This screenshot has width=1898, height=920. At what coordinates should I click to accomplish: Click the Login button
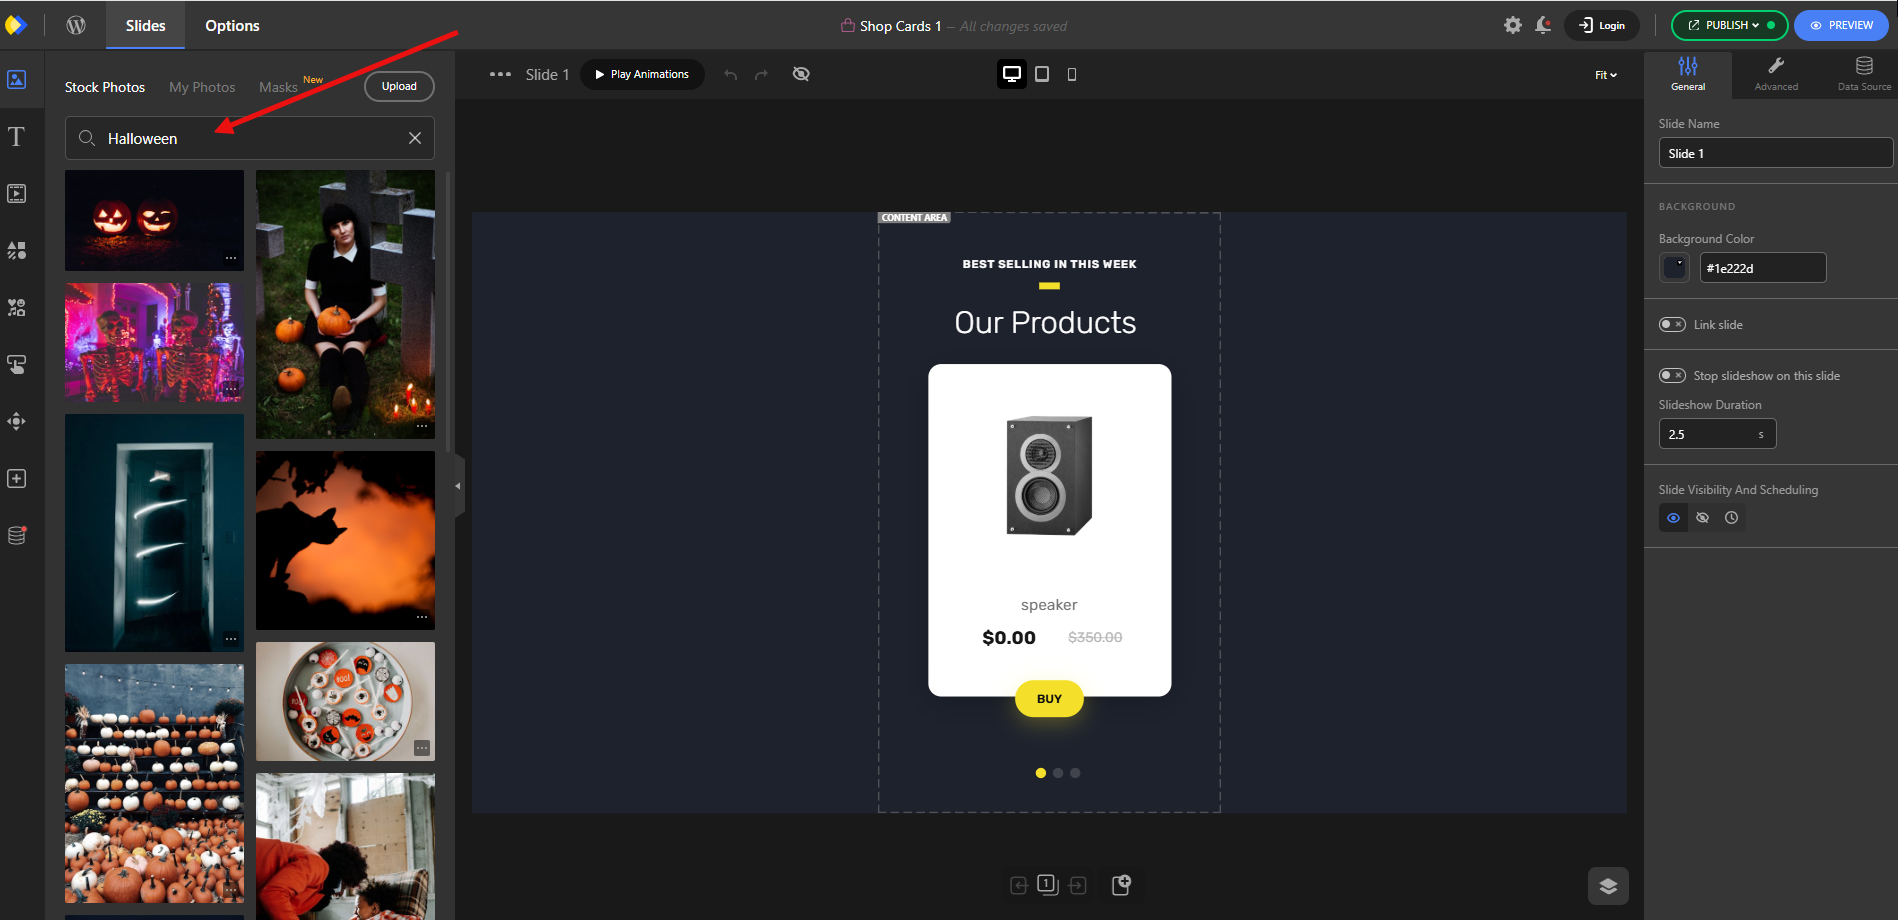coord(1602,25)
